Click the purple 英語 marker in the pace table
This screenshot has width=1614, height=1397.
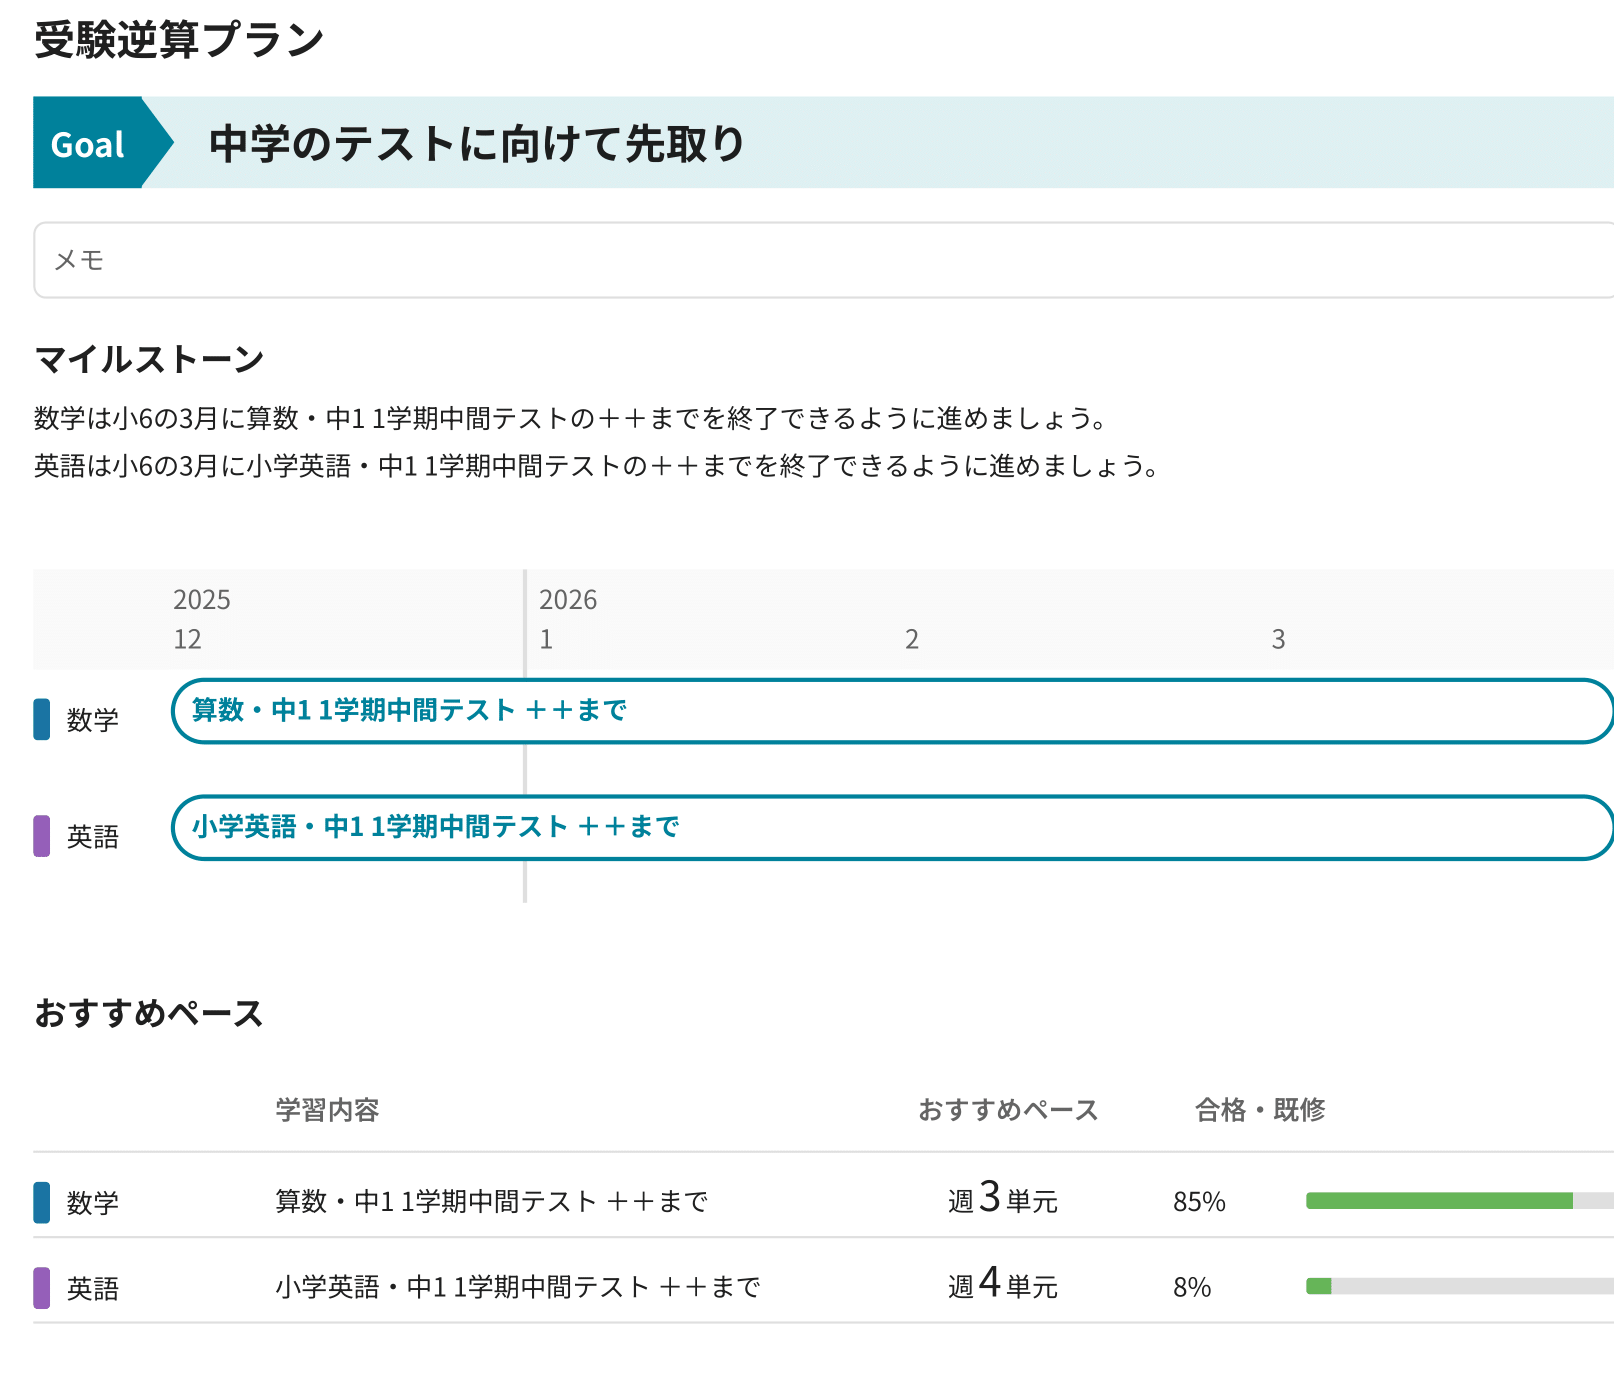pos(42,1288)
